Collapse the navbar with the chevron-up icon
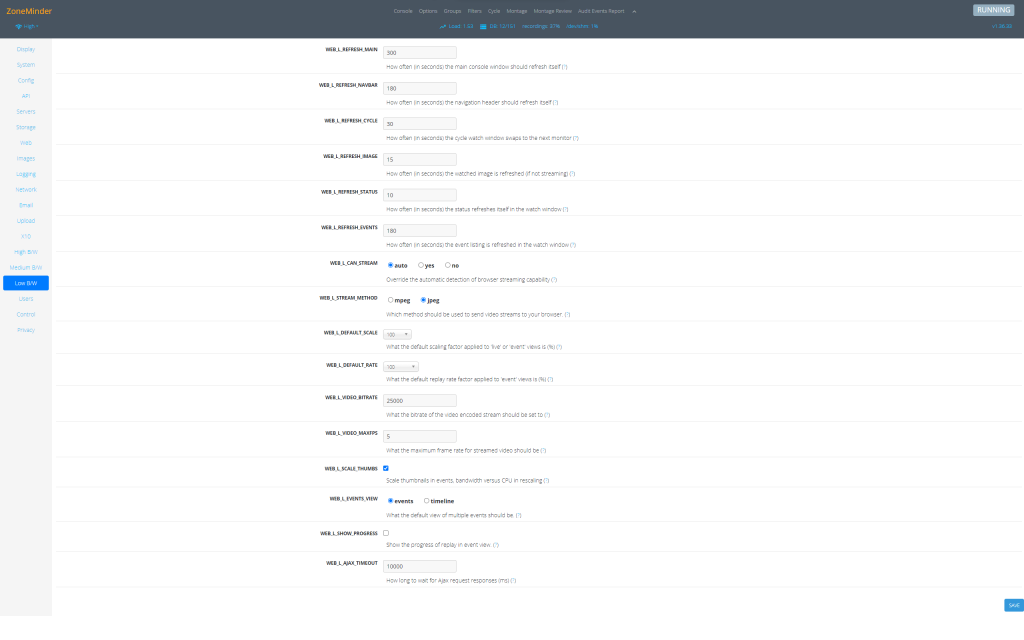 click(633, 11)
